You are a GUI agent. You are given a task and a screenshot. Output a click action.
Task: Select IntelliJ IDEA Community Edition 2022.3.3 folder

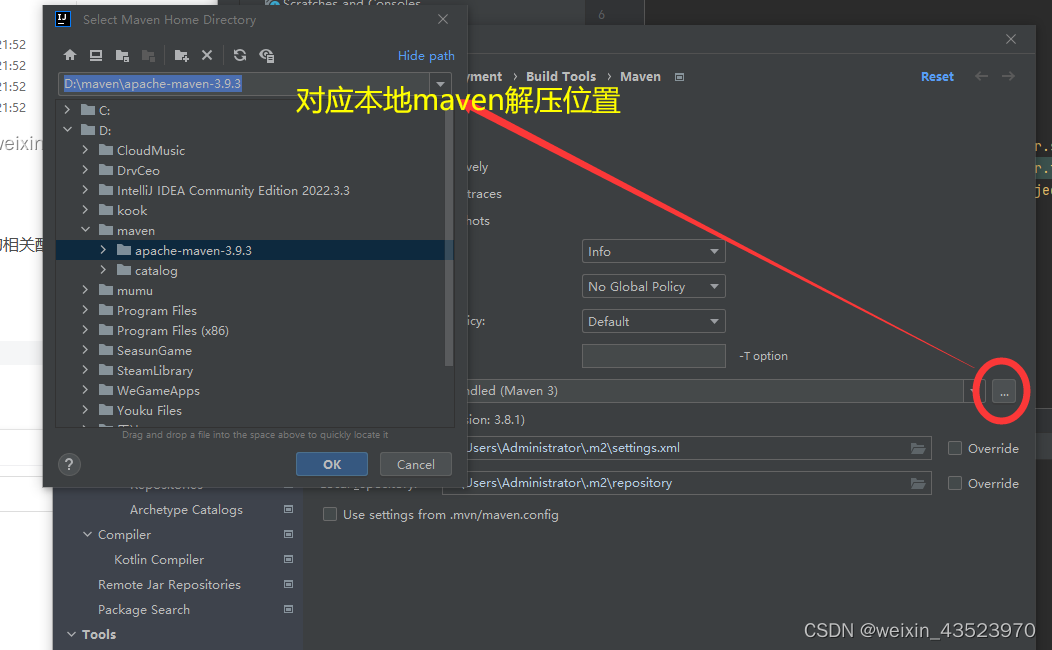coord(233,191)
